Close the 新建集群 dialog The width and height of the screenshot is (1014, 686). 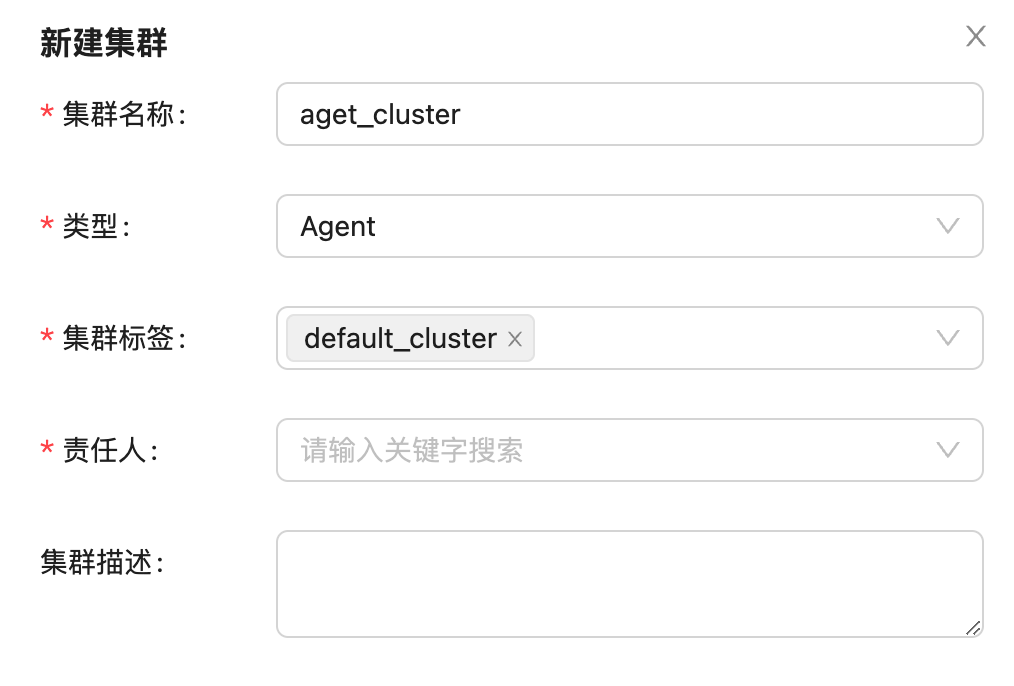(x=975, y=37)
